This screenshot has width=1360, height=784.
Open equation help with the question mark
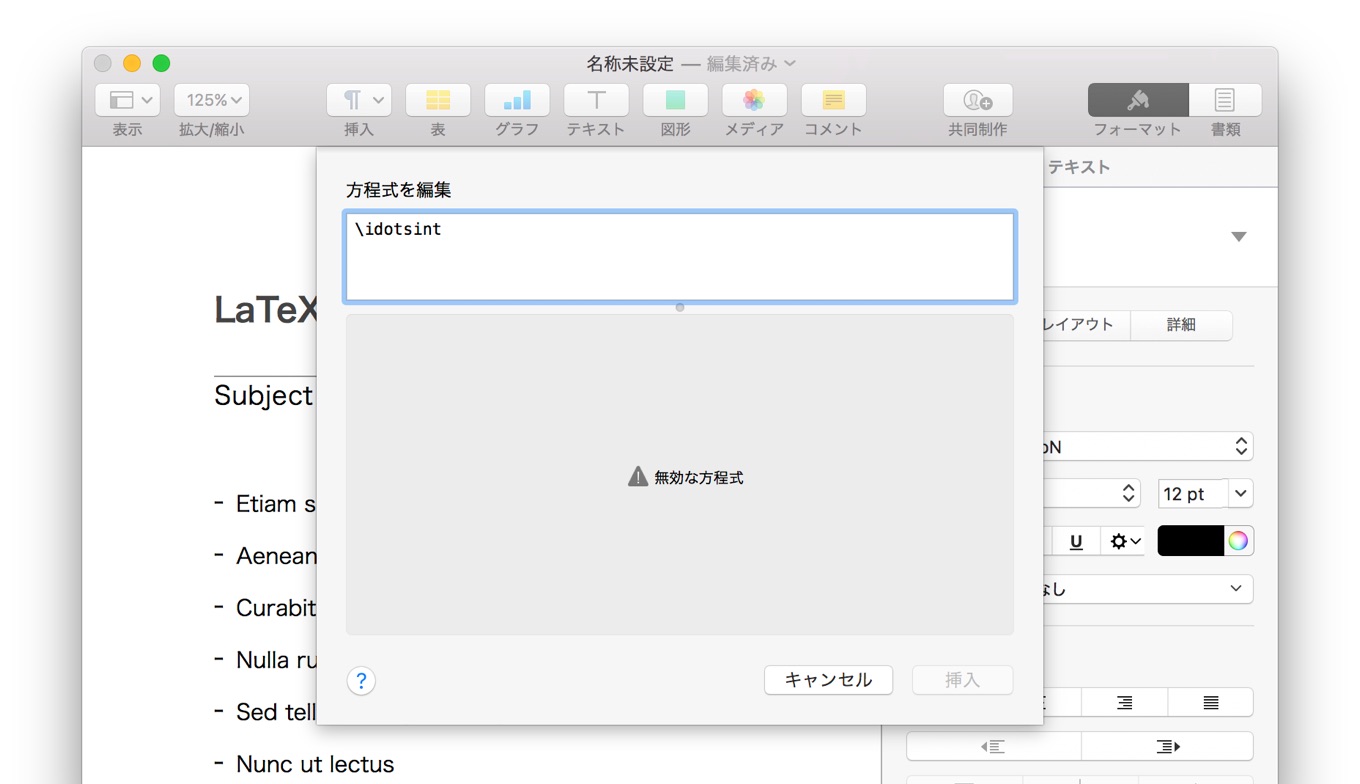pyautogui.click(x=361, y=681)
